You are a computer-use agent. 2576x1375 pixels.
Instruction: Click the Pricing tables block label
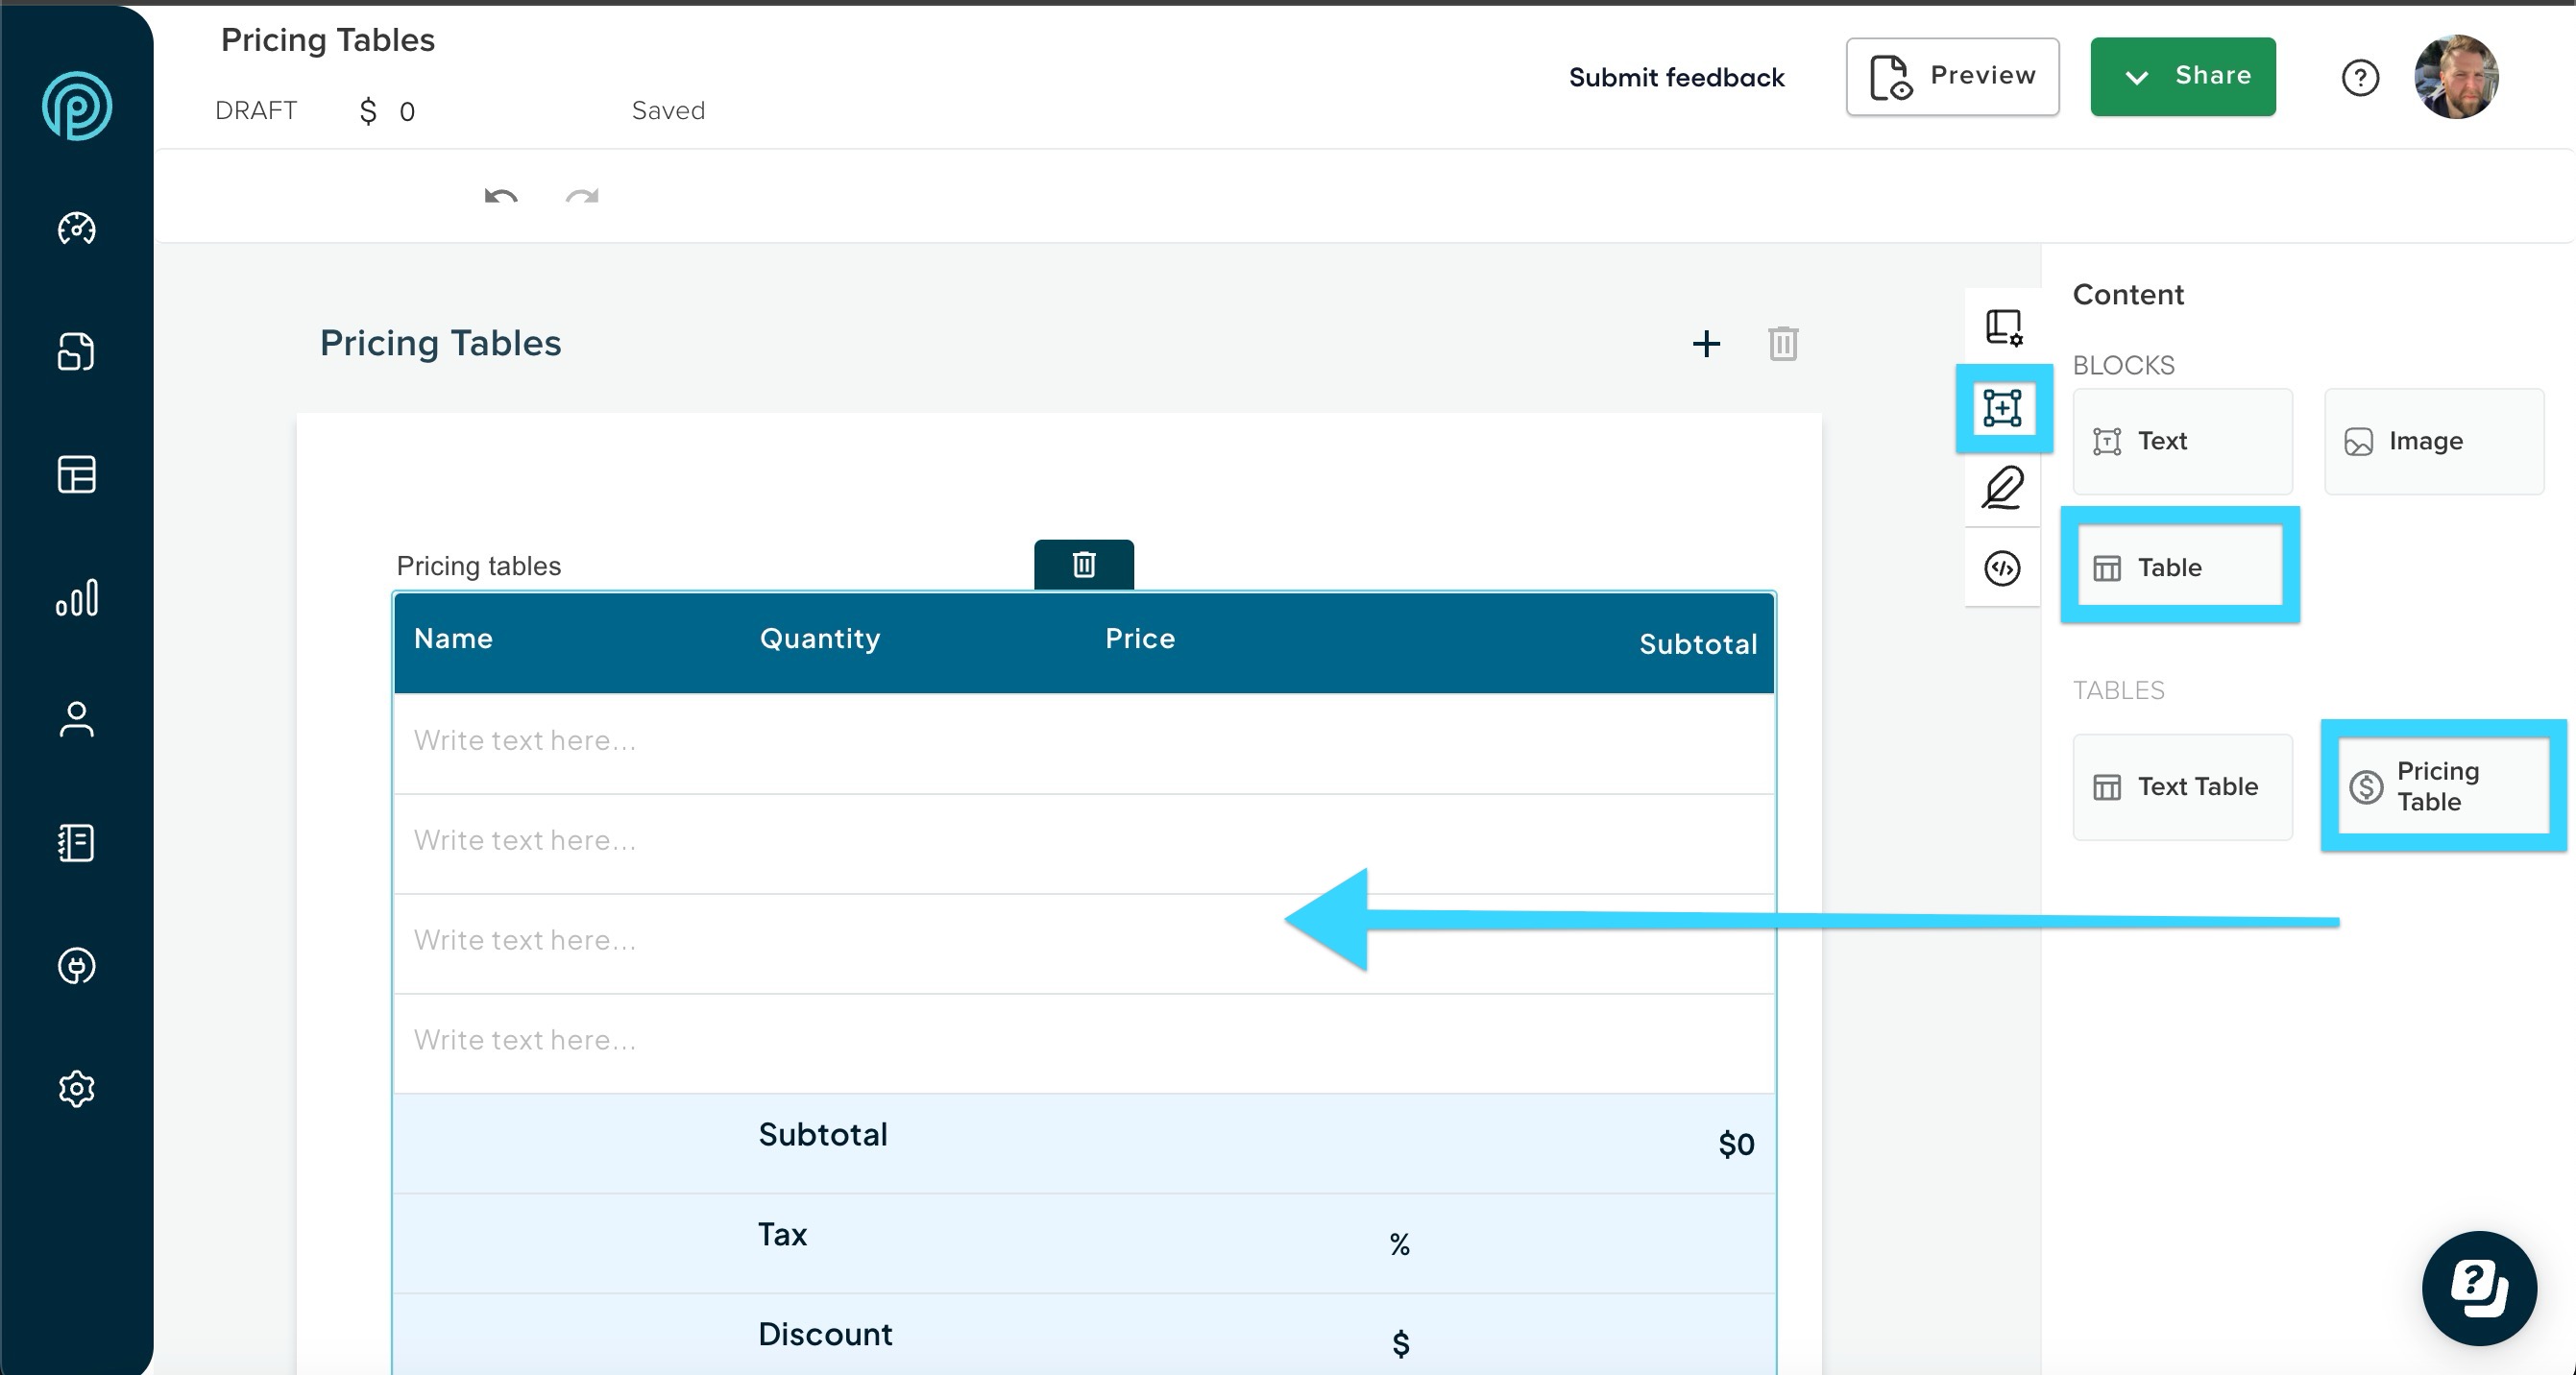tap(478, 566)
